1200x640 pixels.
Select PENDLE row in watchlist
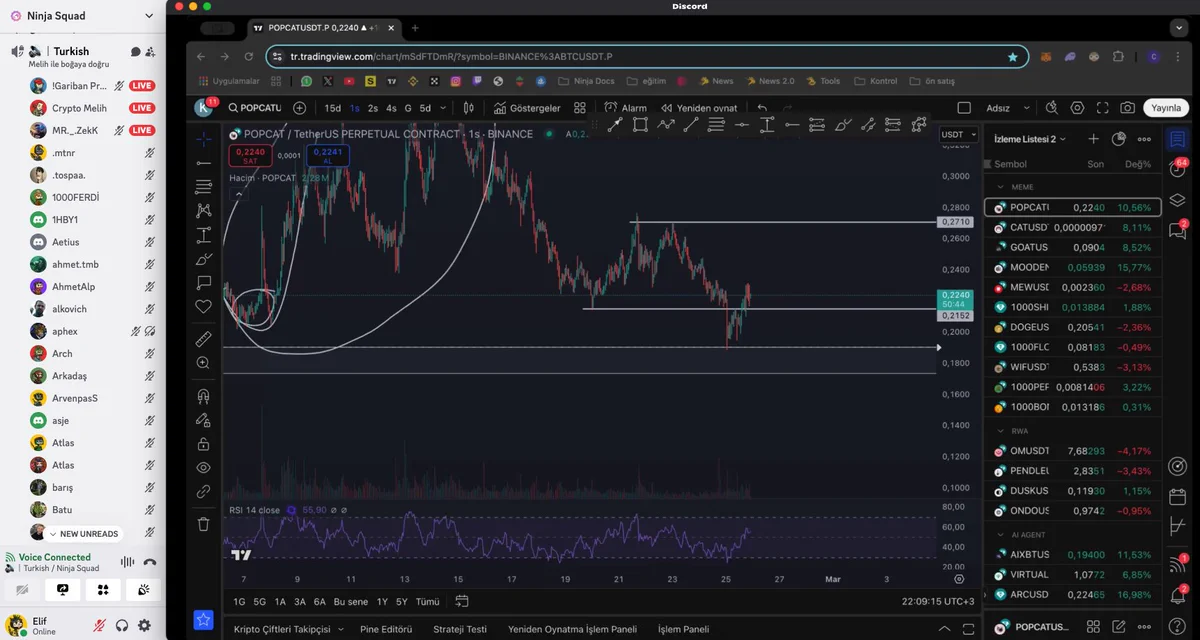[x=1073, y=471]
